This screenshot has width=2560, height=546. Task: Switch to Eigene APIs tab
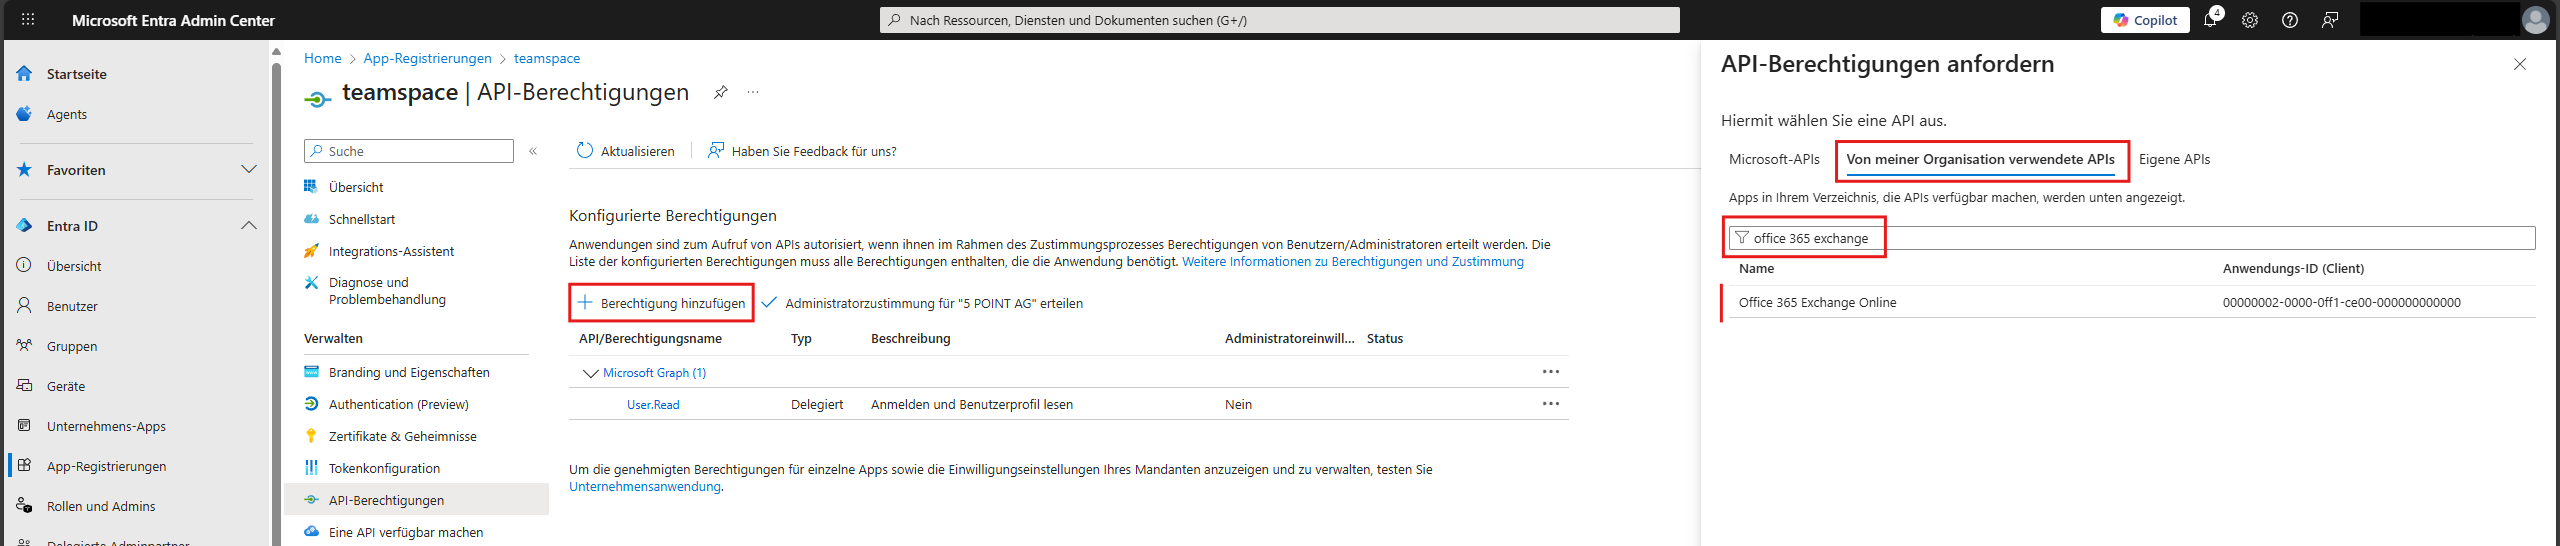[x=2174, y=159]
